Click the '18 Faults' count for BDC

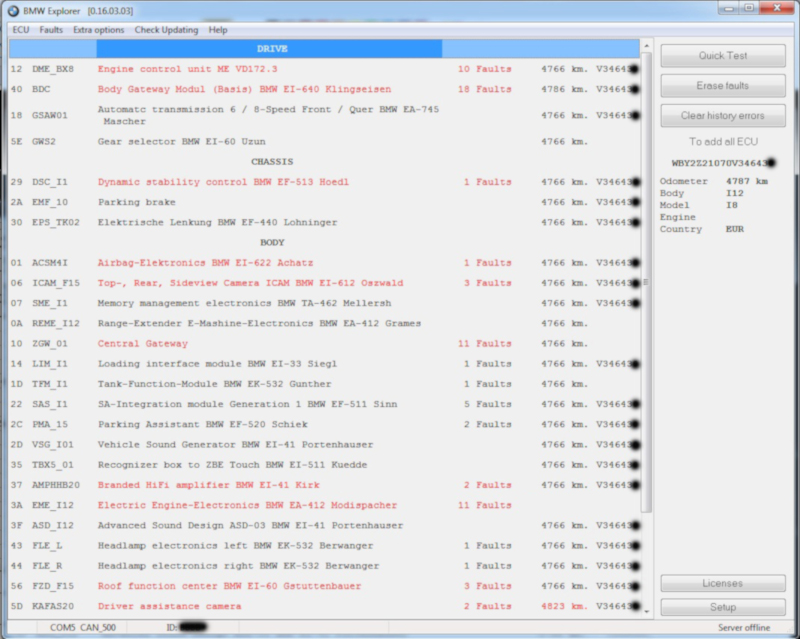pos(484,89)
